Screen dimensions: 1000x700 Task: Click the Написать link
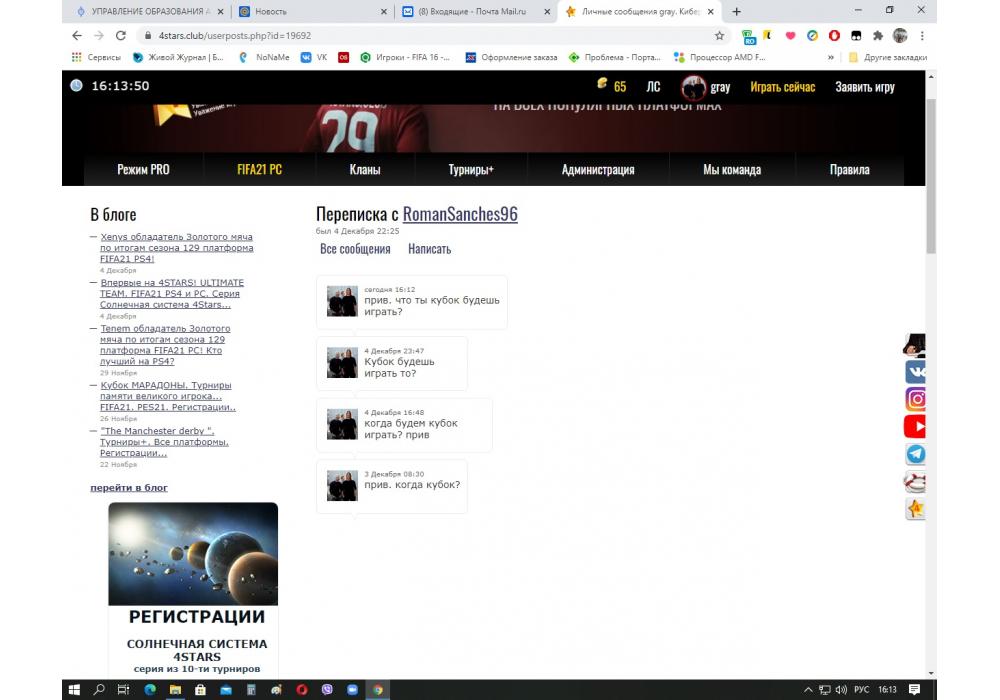(429, 249)
